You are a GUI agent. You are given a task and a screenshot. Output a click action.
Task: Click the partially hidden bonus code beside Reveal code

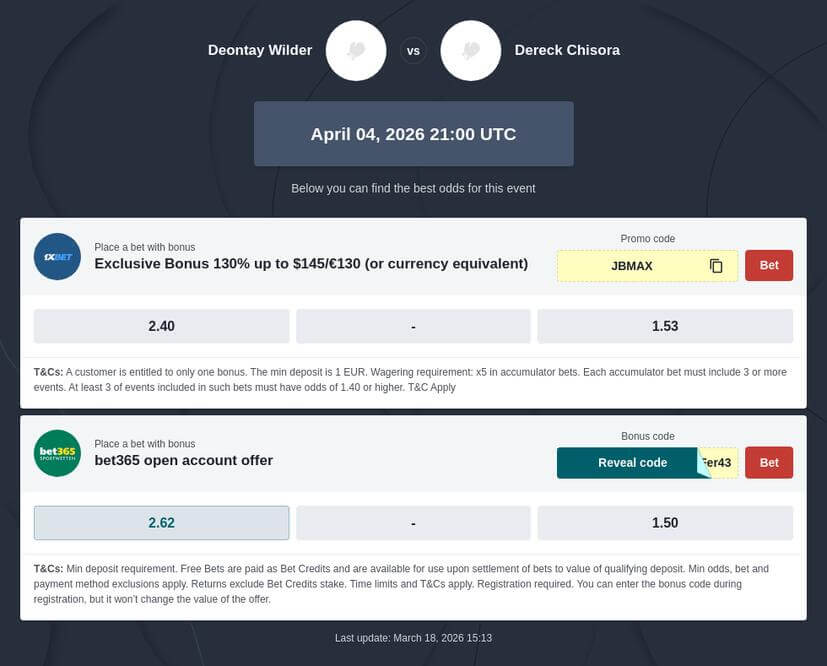[x=717, y=462]
